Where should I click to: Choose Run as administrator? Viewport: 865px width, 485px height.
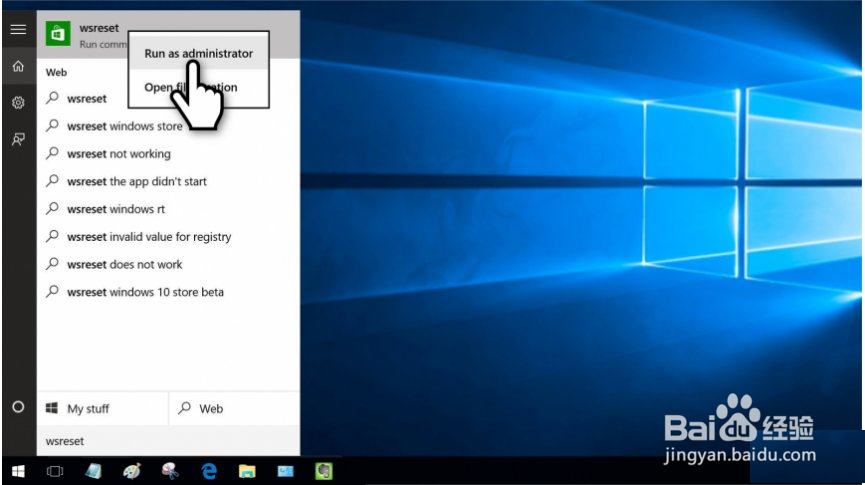[199, 54]
